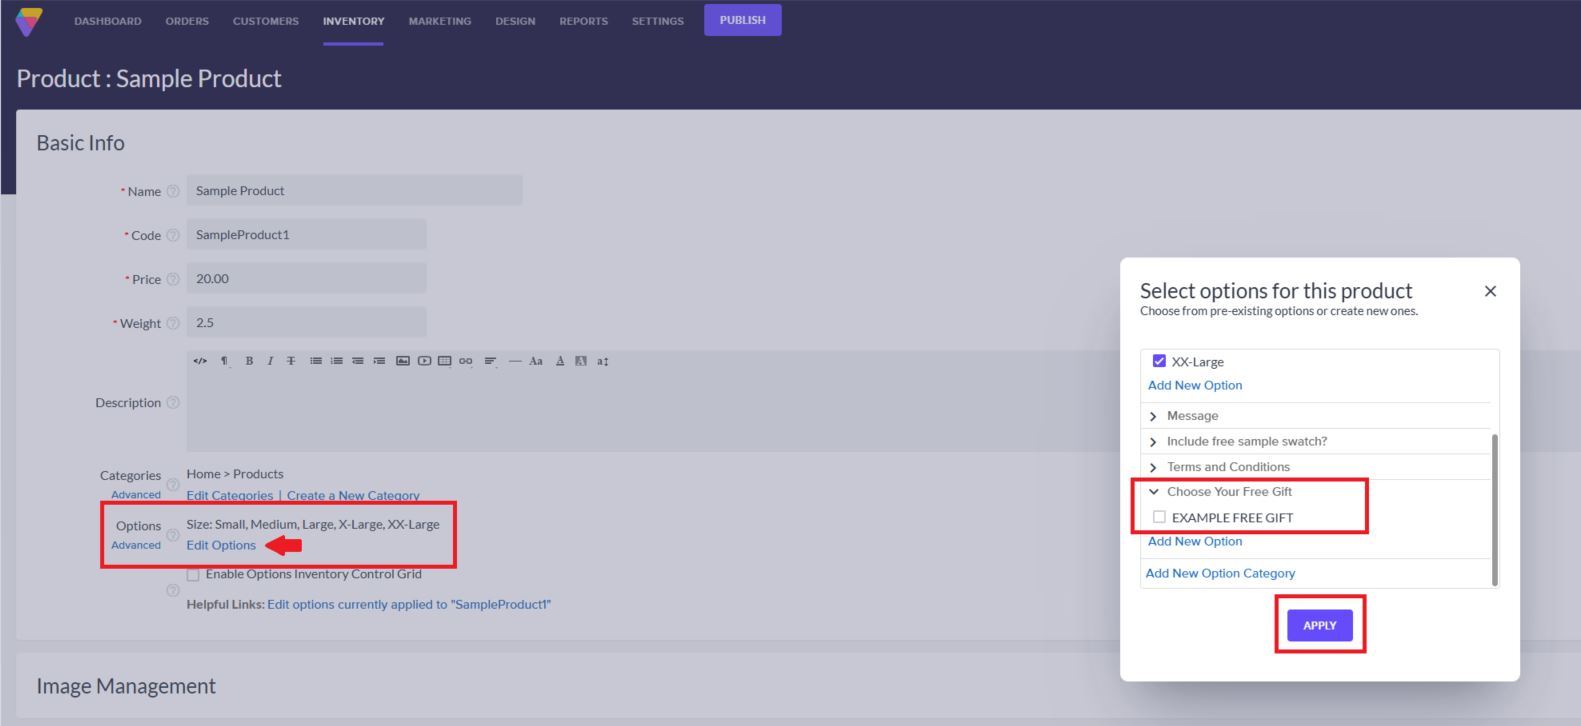Click the insert link icon in editor
The width and height of the screenshot is (1581, 726).
[x=466, y=361]
